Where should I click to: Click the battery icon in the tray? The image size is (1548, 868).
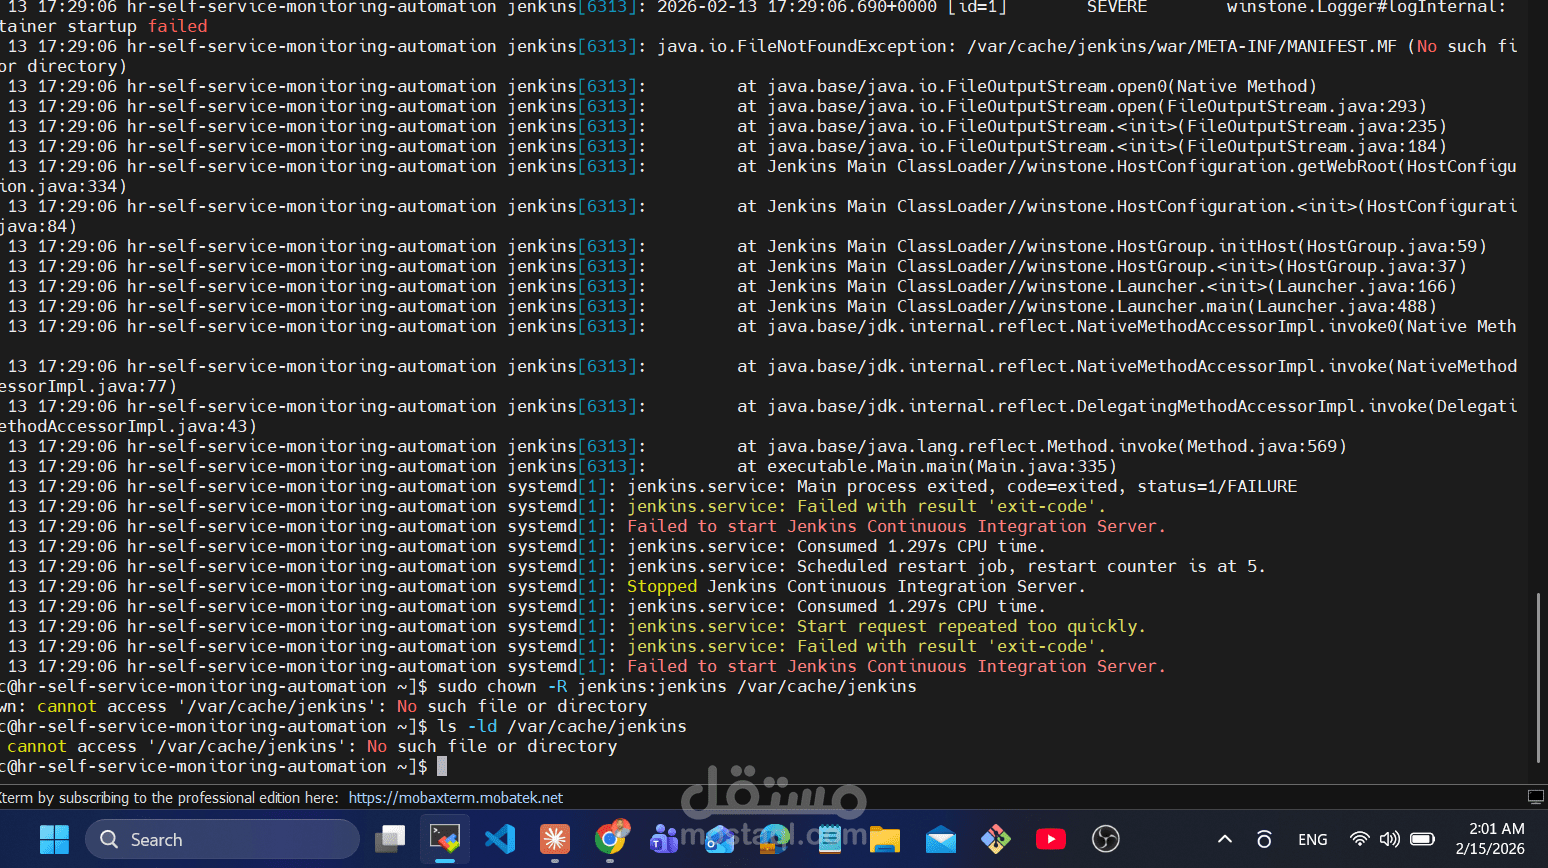[x=1422, y=839]
